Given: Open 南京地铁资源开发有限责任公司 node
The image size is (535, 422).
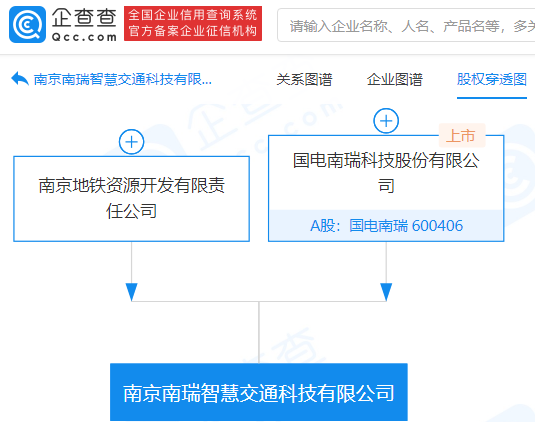Looking at the screenshot, I should (131, 199).
